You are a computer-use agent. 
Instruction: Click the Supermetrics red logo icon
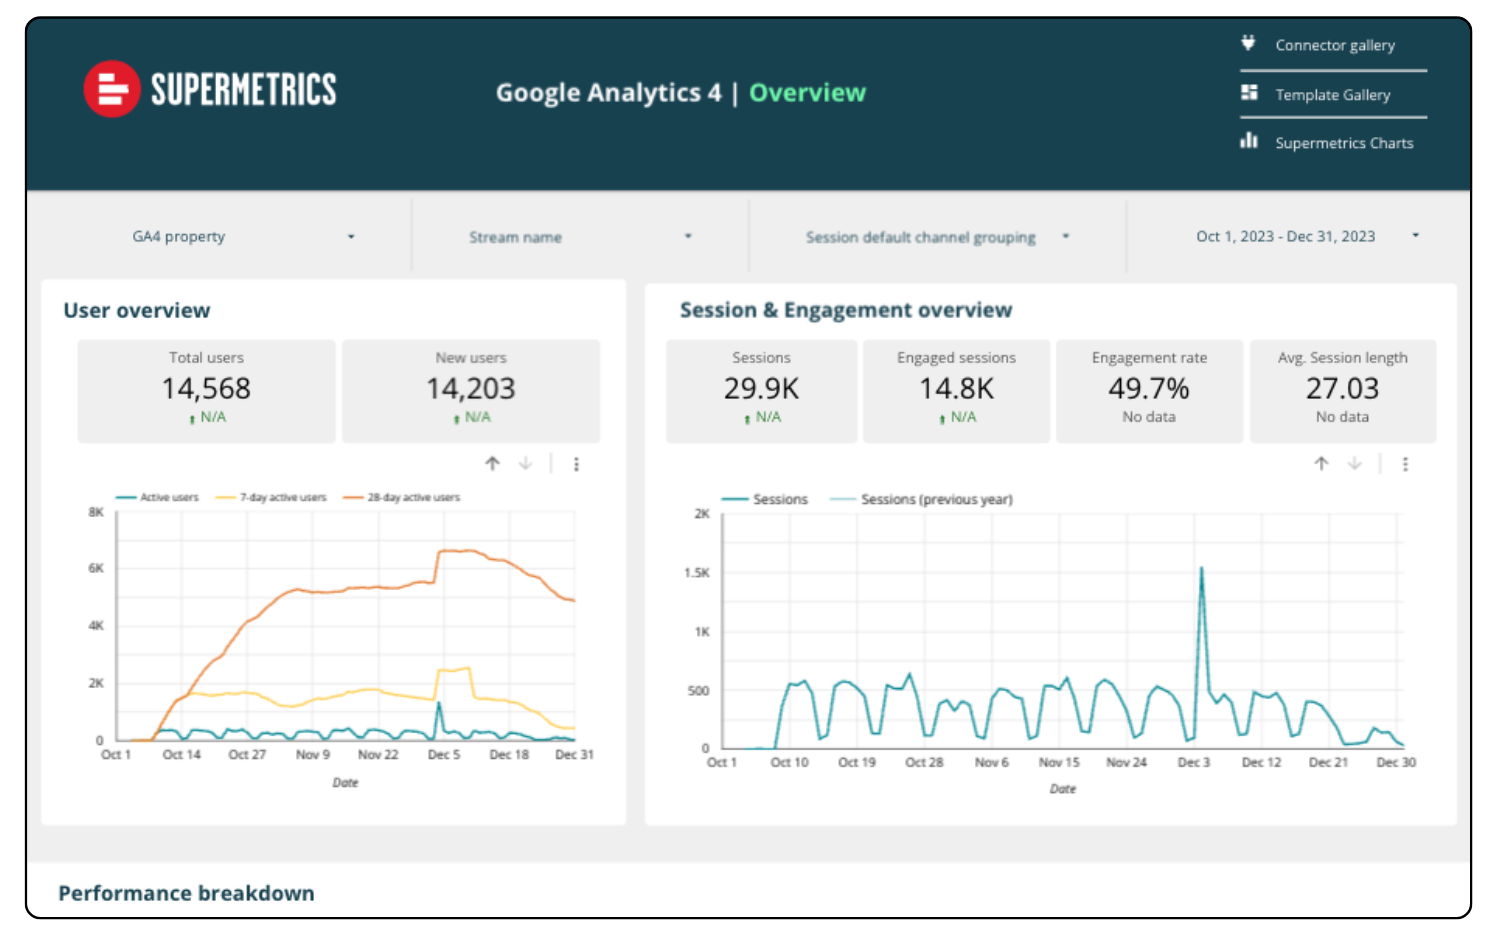click(112, 90)
